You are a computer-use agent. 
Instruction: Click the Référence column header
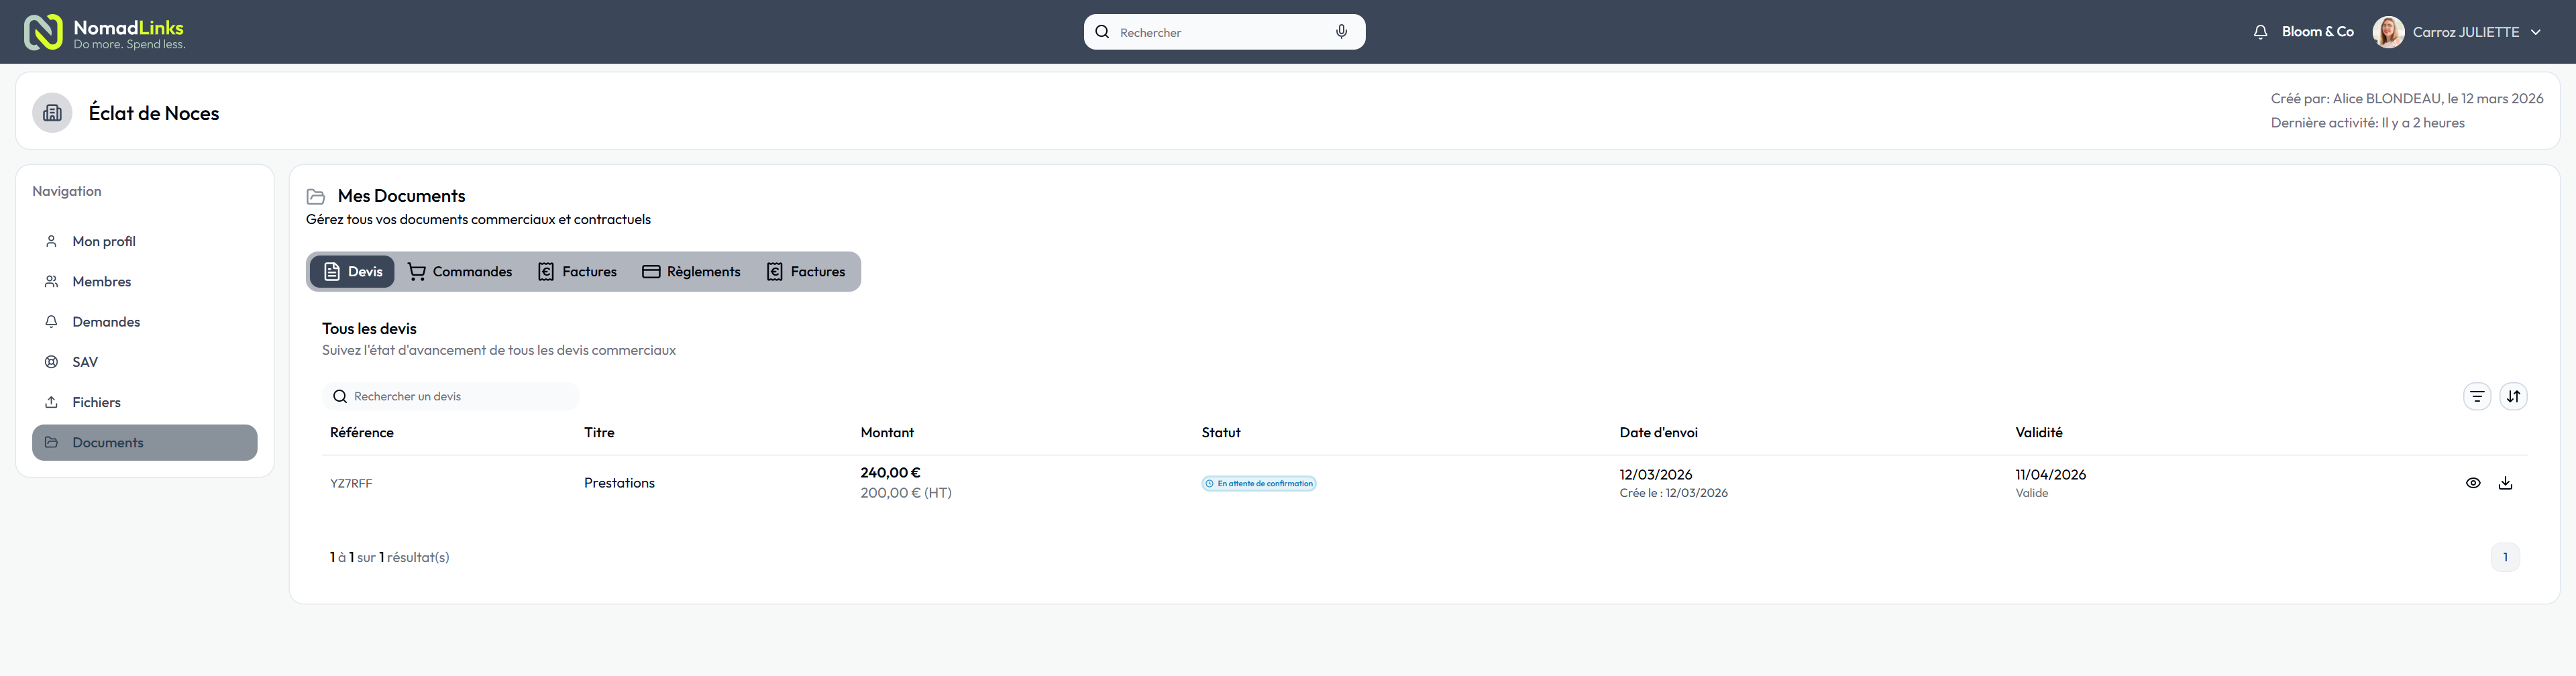pos(361,433)
